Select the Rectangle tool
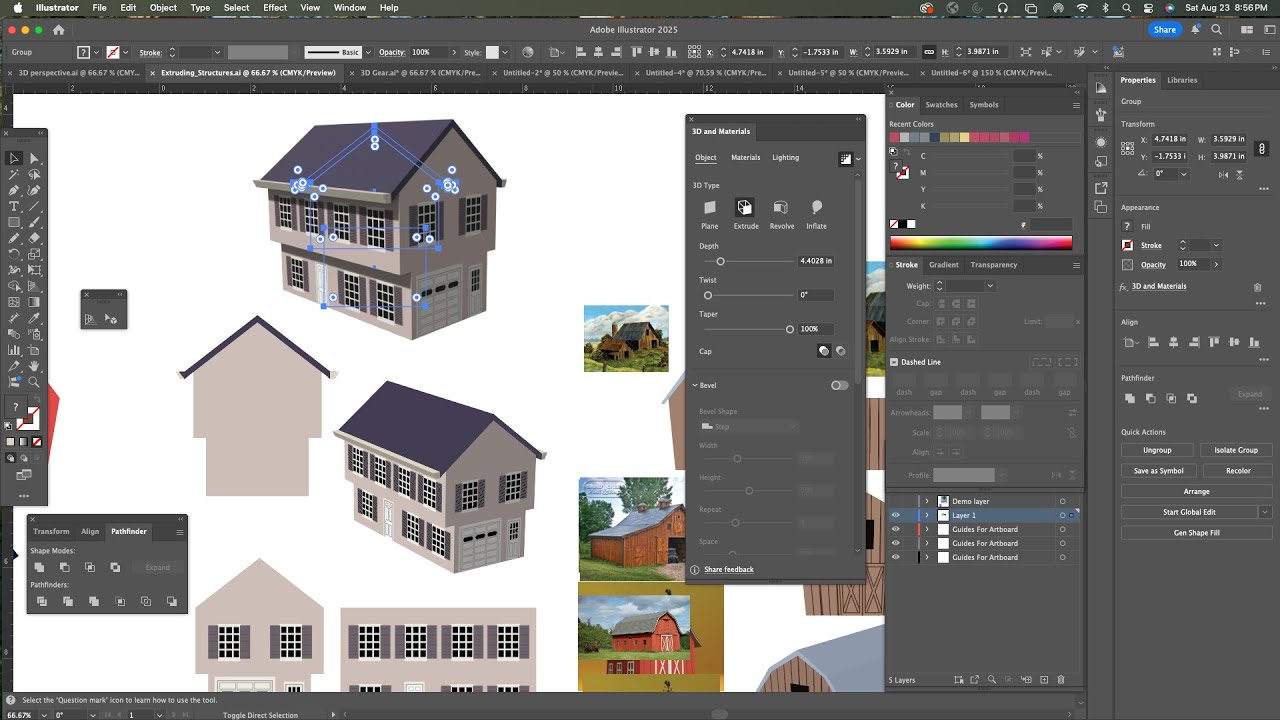 point(14,222)
